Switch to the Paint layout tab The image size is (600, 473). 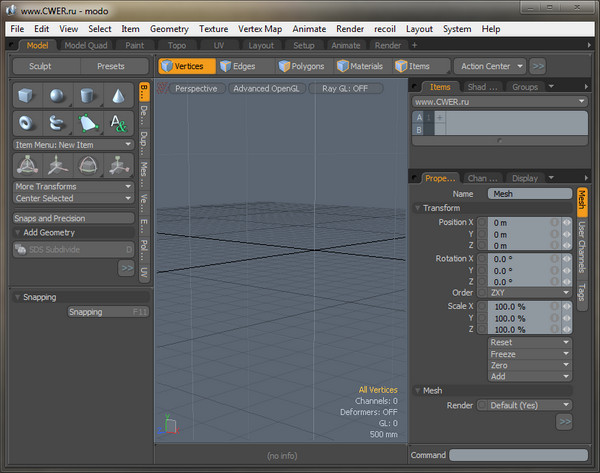click(x=134, y=45)
